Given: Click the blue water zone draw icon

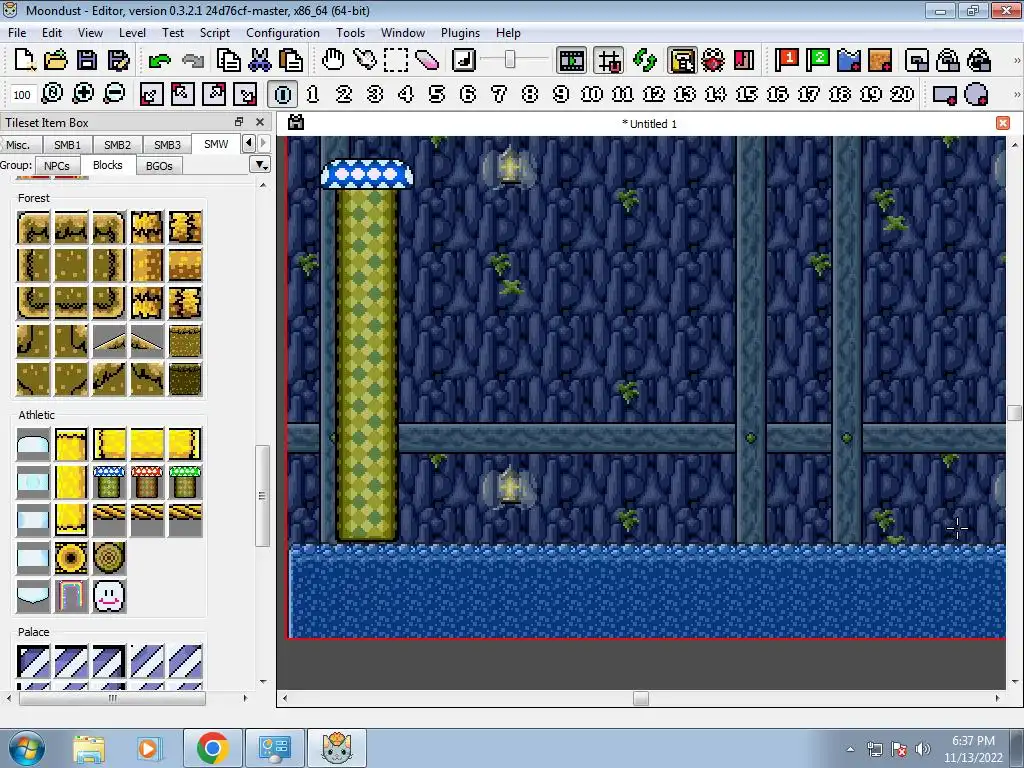Looking at the screenshot, I should coord(849,61).
